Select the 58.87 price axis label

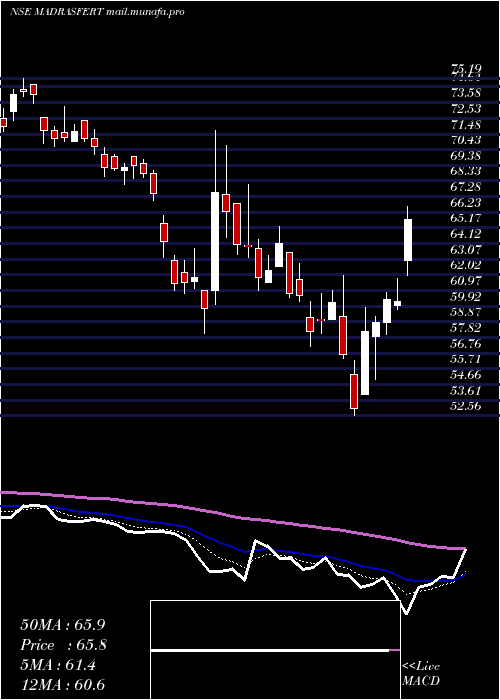point(466,312)
